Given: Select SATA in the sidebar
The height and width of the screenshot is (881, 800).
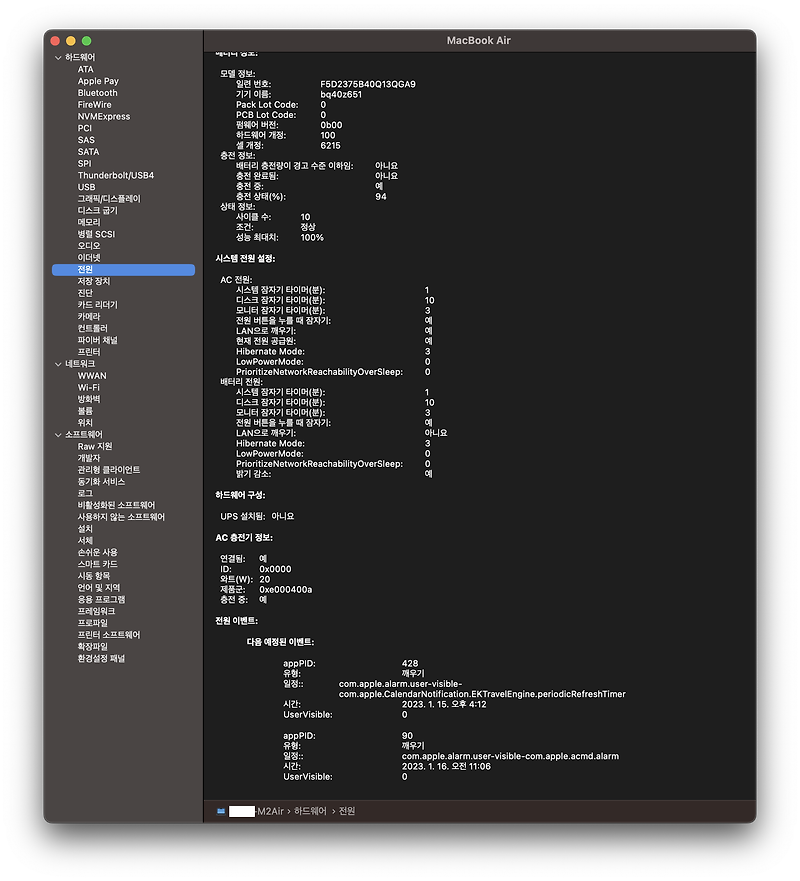Looking at the screenshot, I should (88, 152).
